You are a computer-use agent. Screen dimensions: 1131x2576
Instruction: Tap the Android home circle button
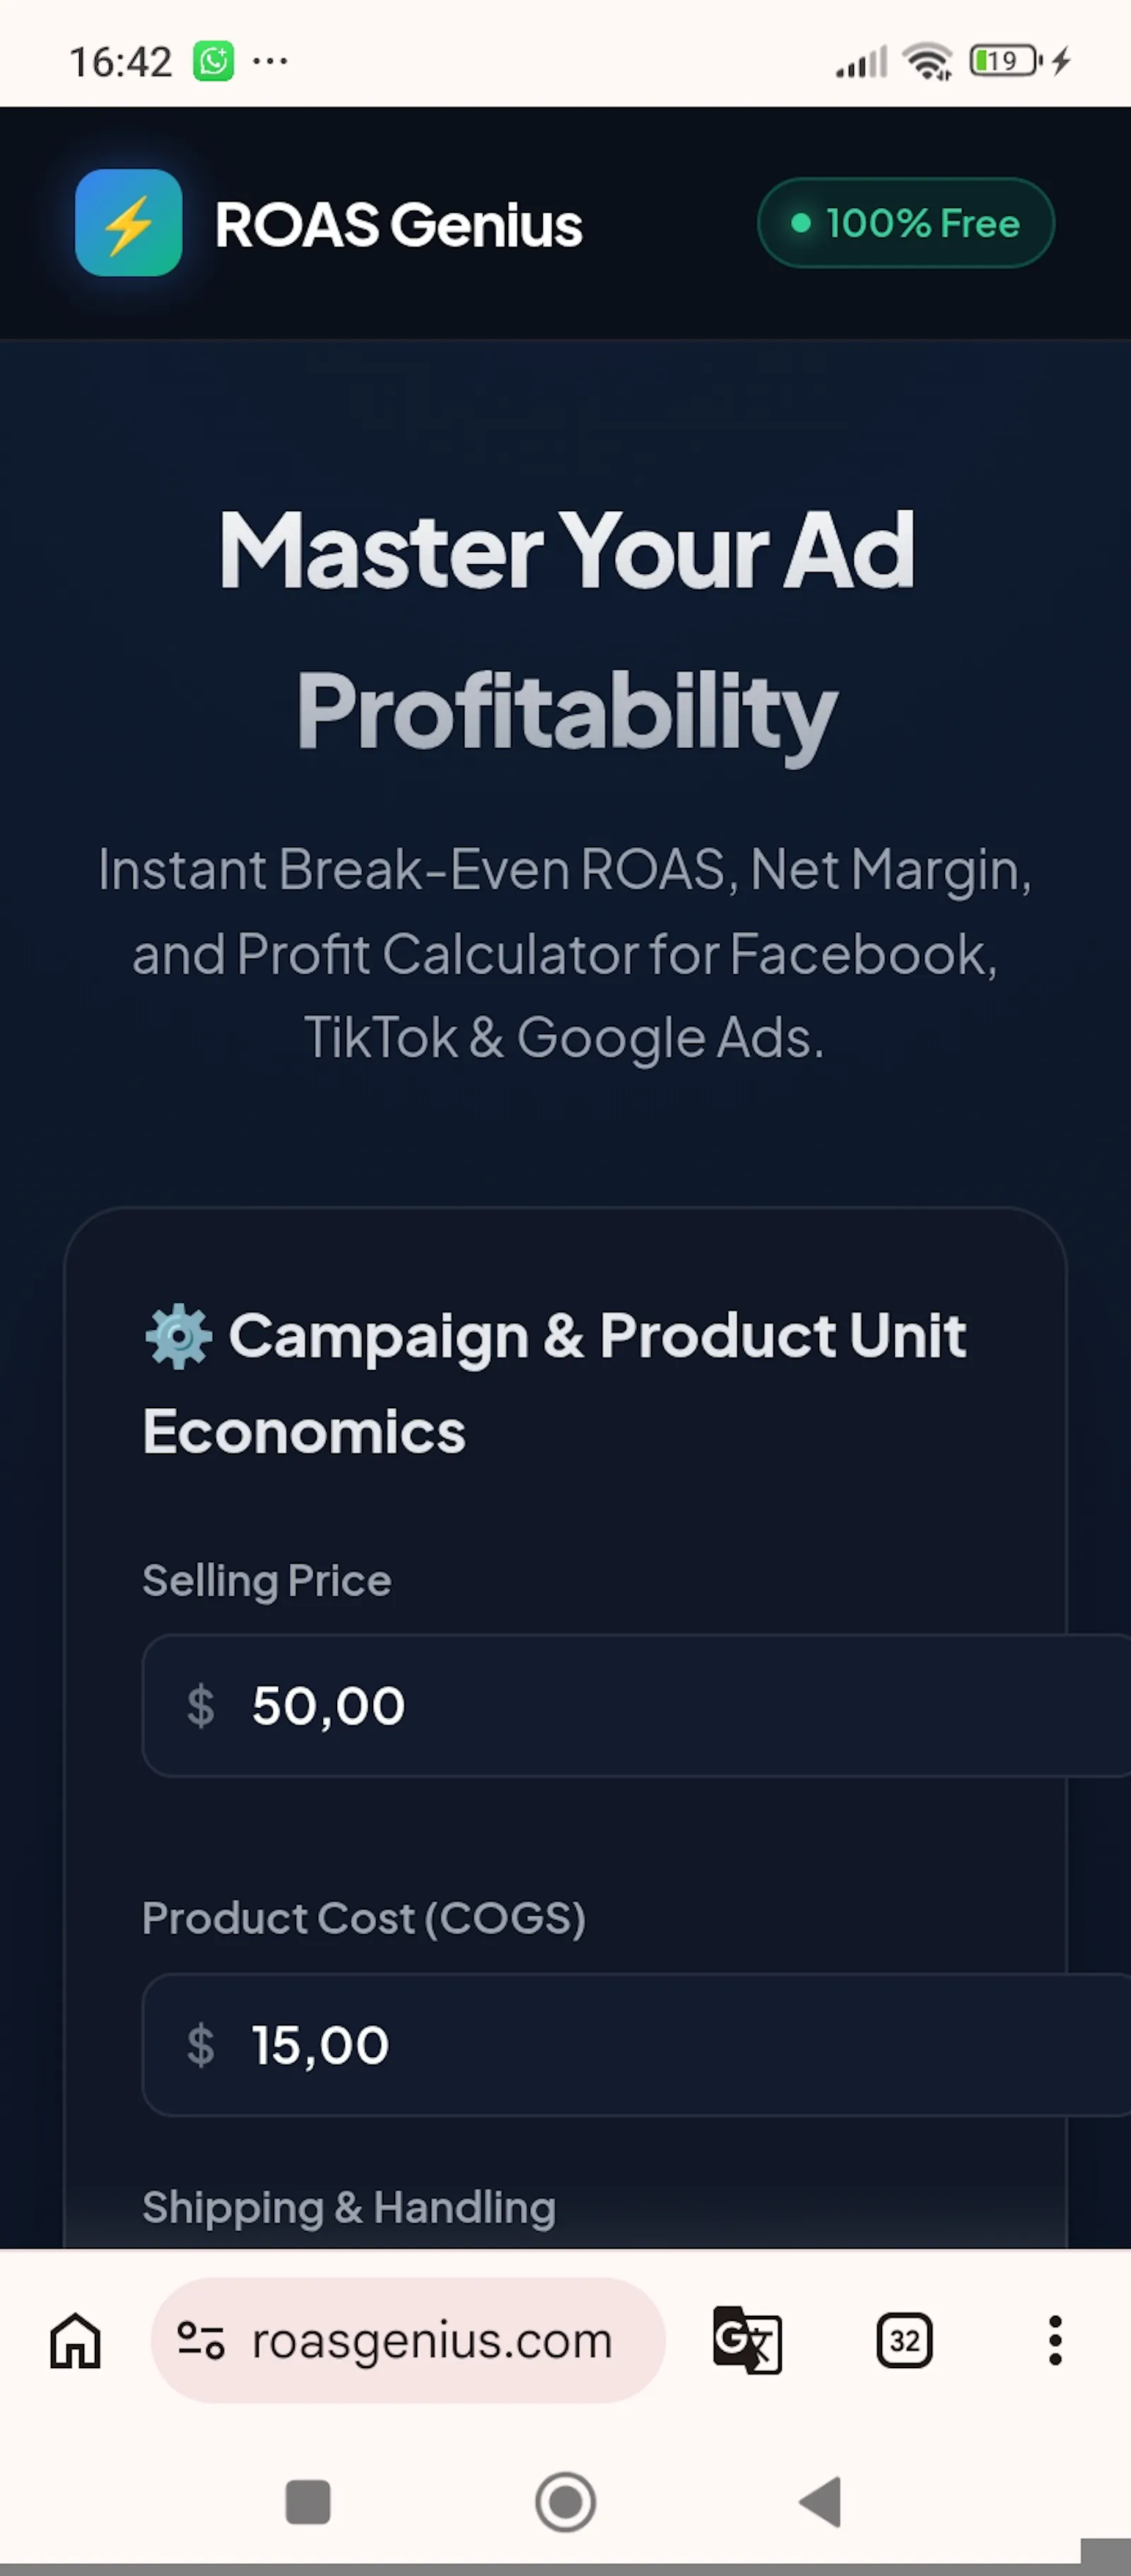coord(565,2502)
